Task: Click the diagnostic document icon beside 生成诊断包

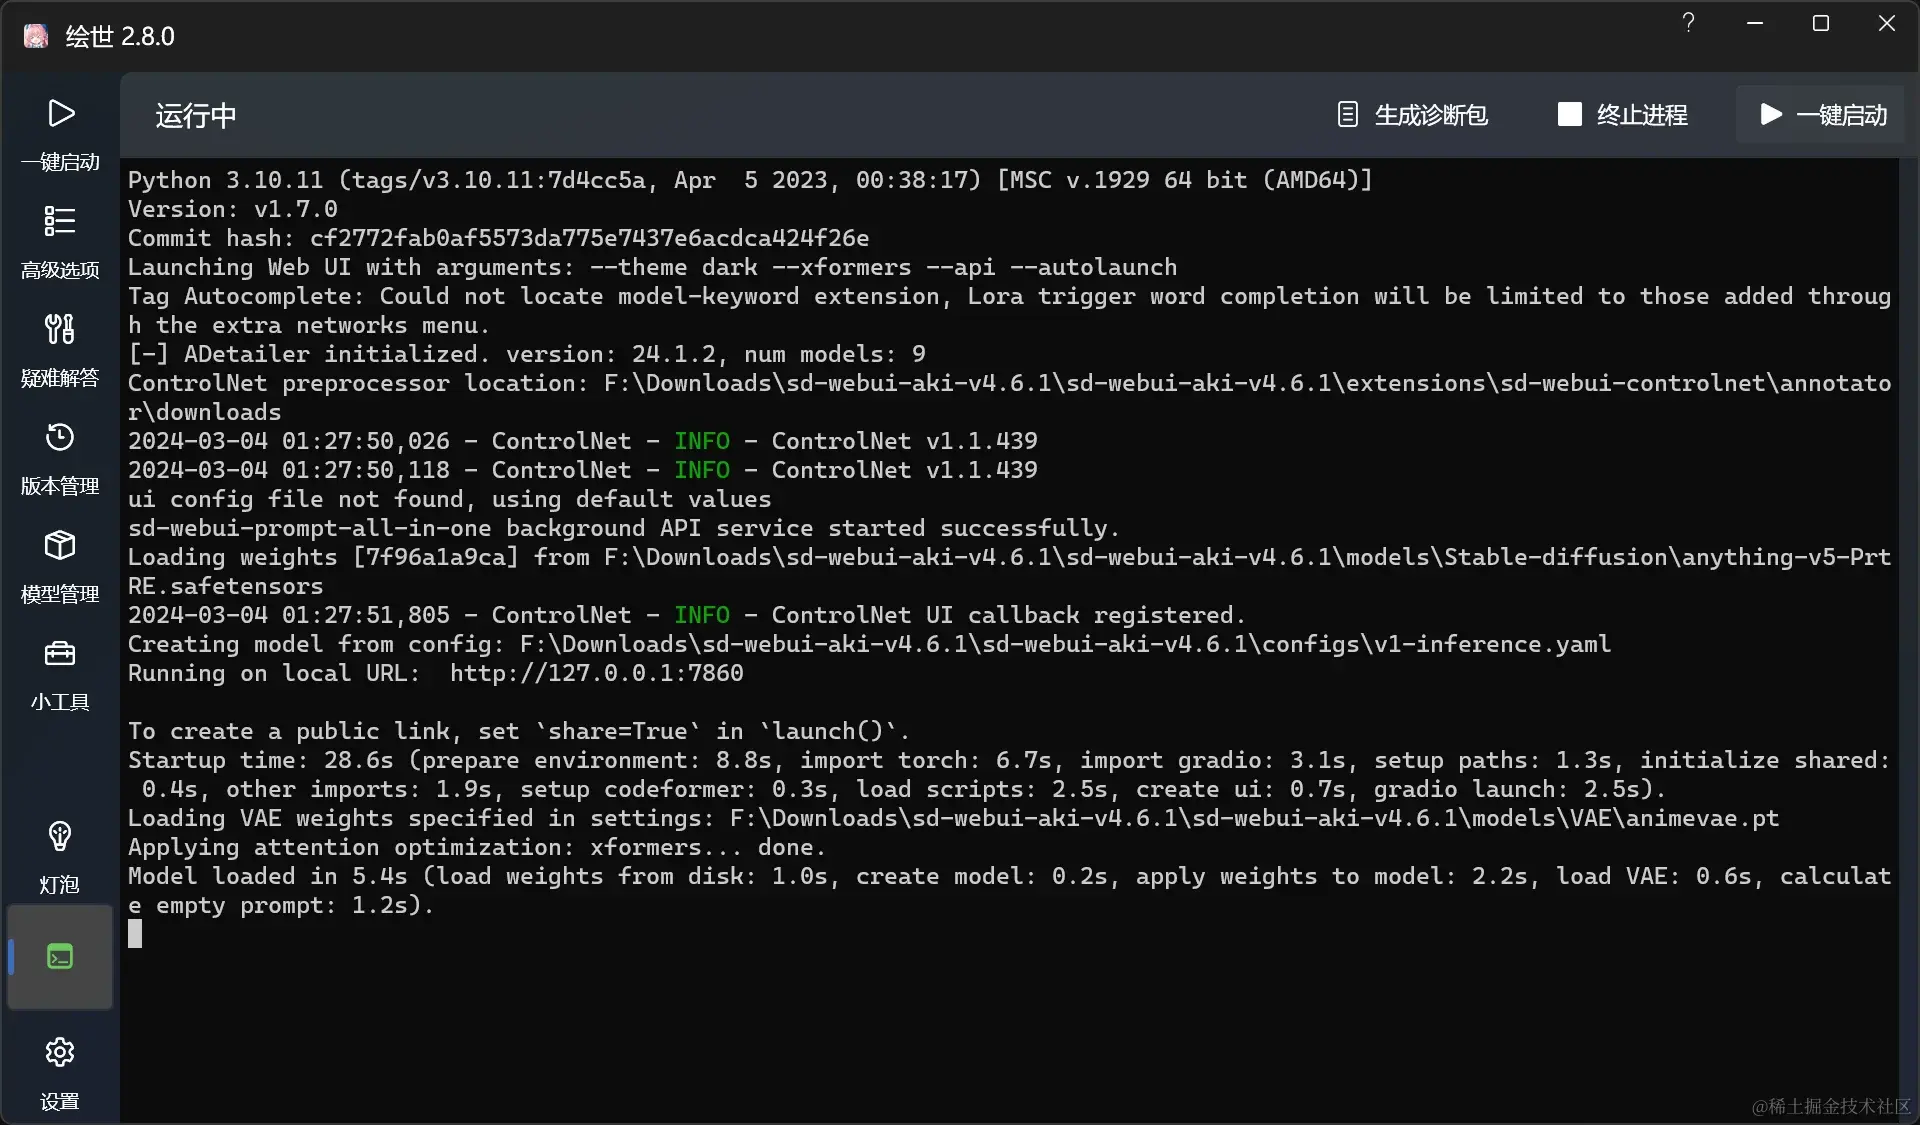Action: click(x=1349, y=114)
